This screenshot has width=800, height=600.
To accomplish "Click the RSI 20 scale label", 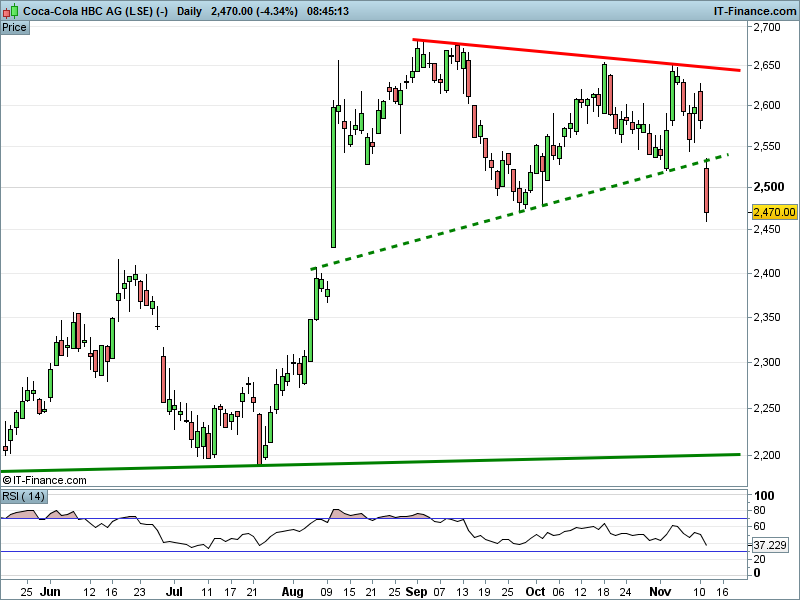I will click(759, 559).
